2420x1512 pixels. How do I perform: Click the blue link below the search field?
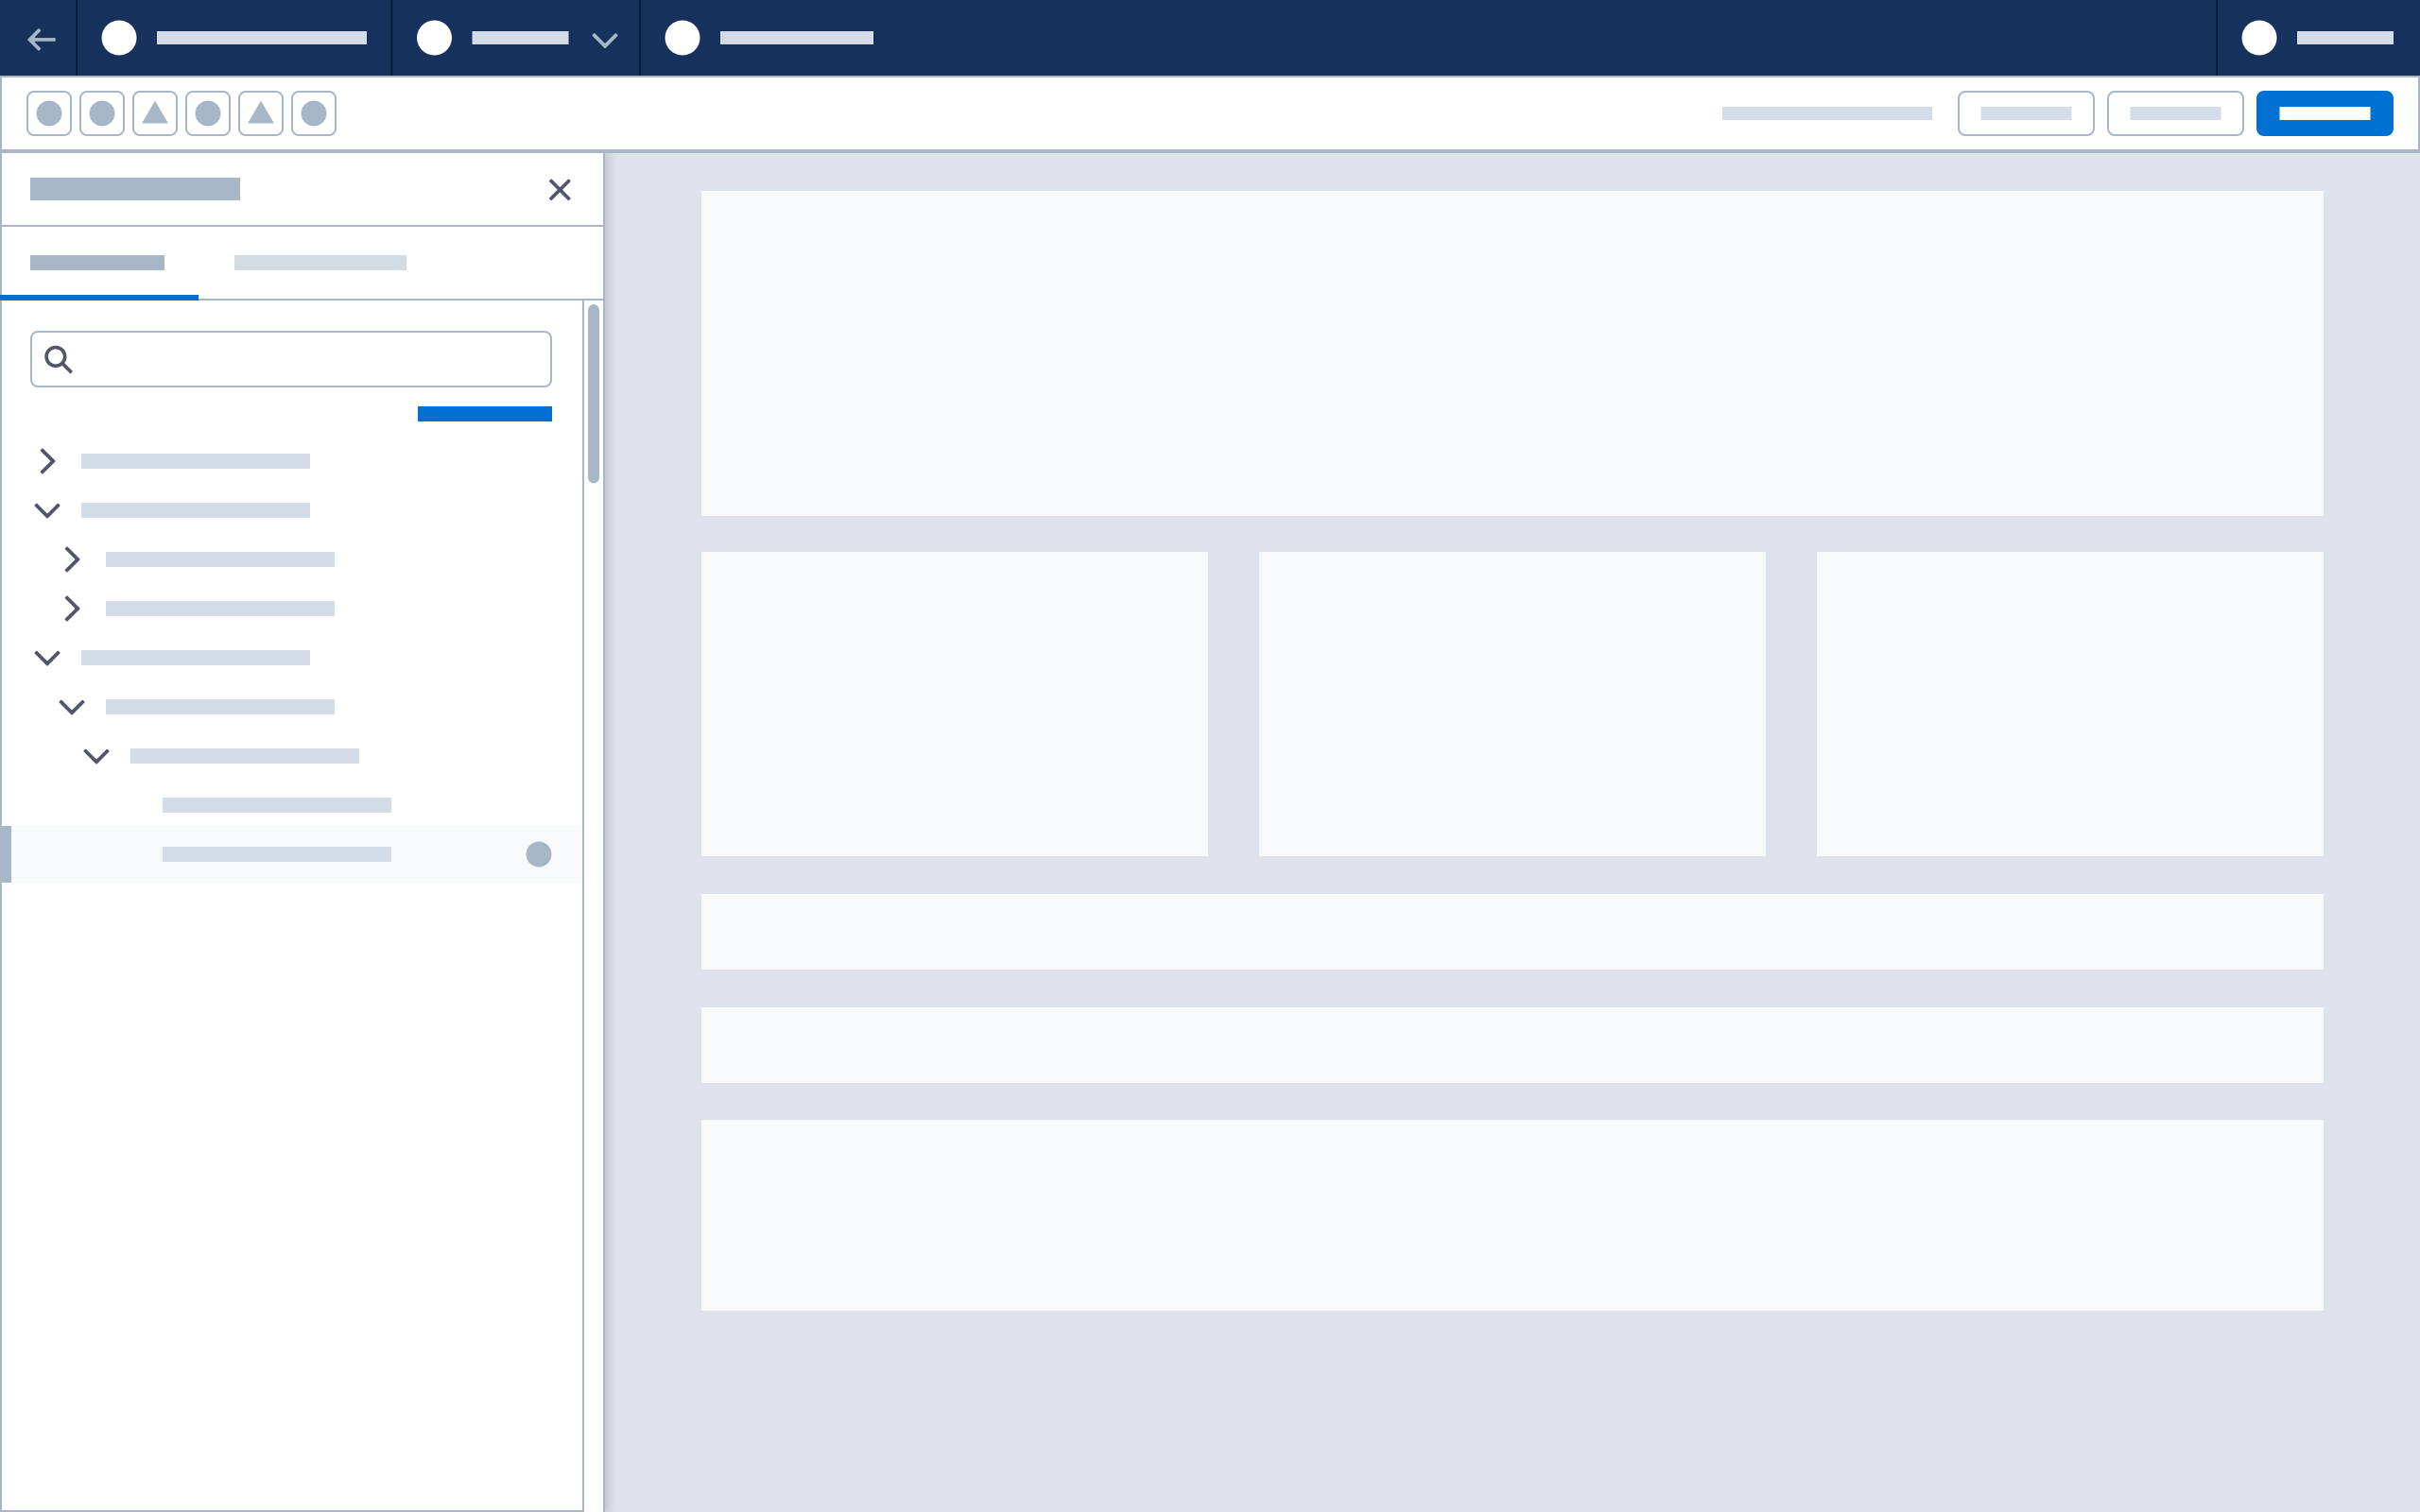coord(485,412)
